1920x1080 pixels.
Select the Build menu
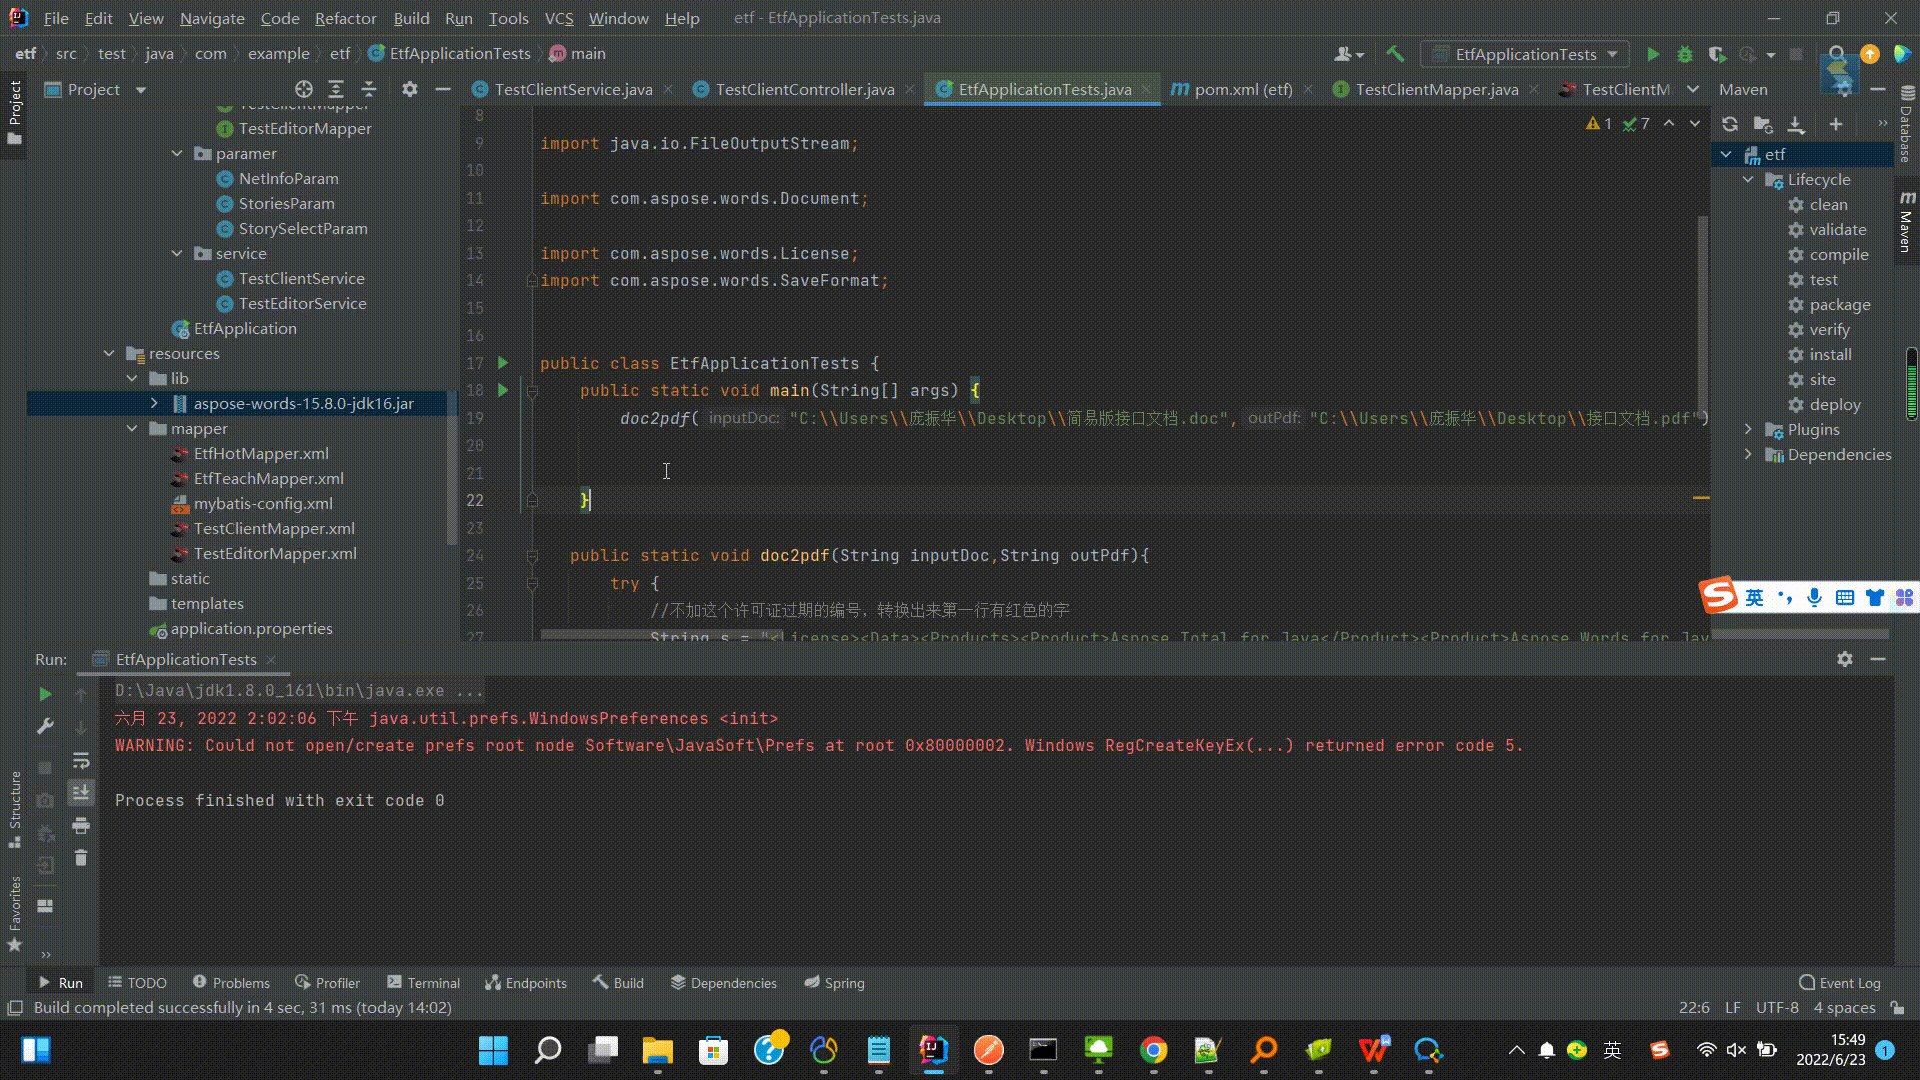tap(411, 17)
